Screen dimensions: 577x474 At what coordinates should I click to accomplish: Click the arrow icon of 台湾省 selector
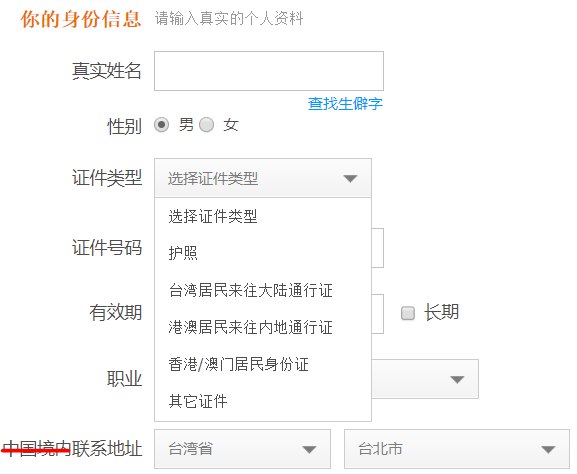coord(309,449)
